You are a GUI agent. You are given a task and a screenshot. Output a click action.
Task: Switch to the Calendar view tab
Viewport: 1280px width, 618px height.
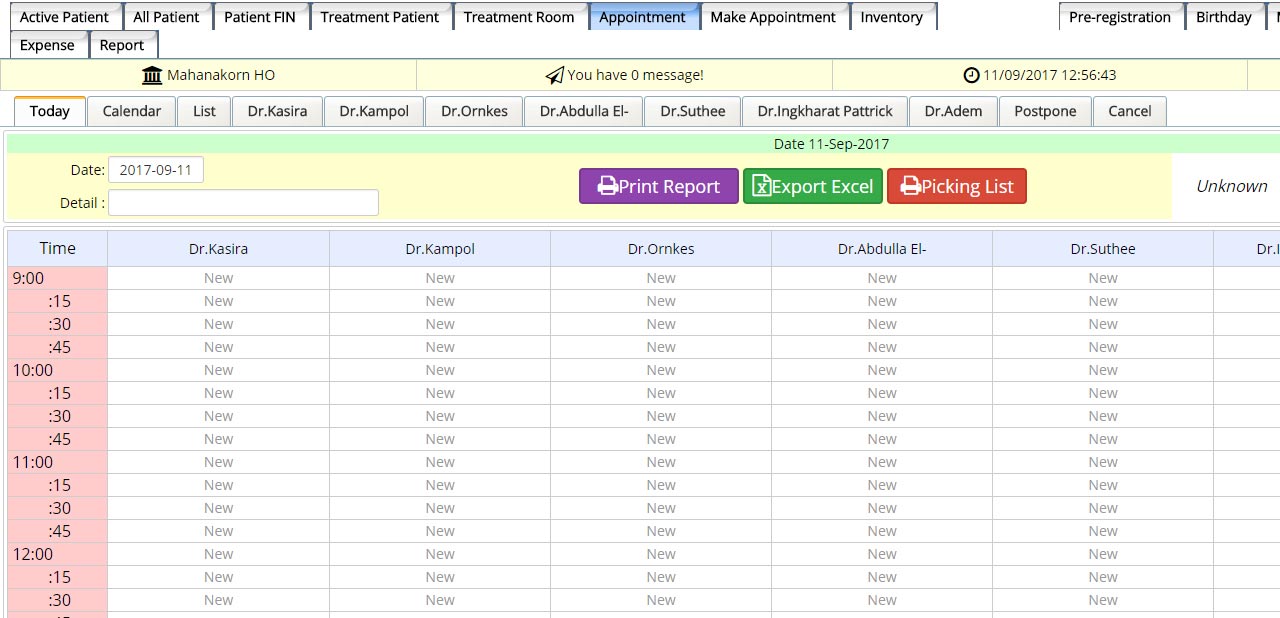(131, 111)
